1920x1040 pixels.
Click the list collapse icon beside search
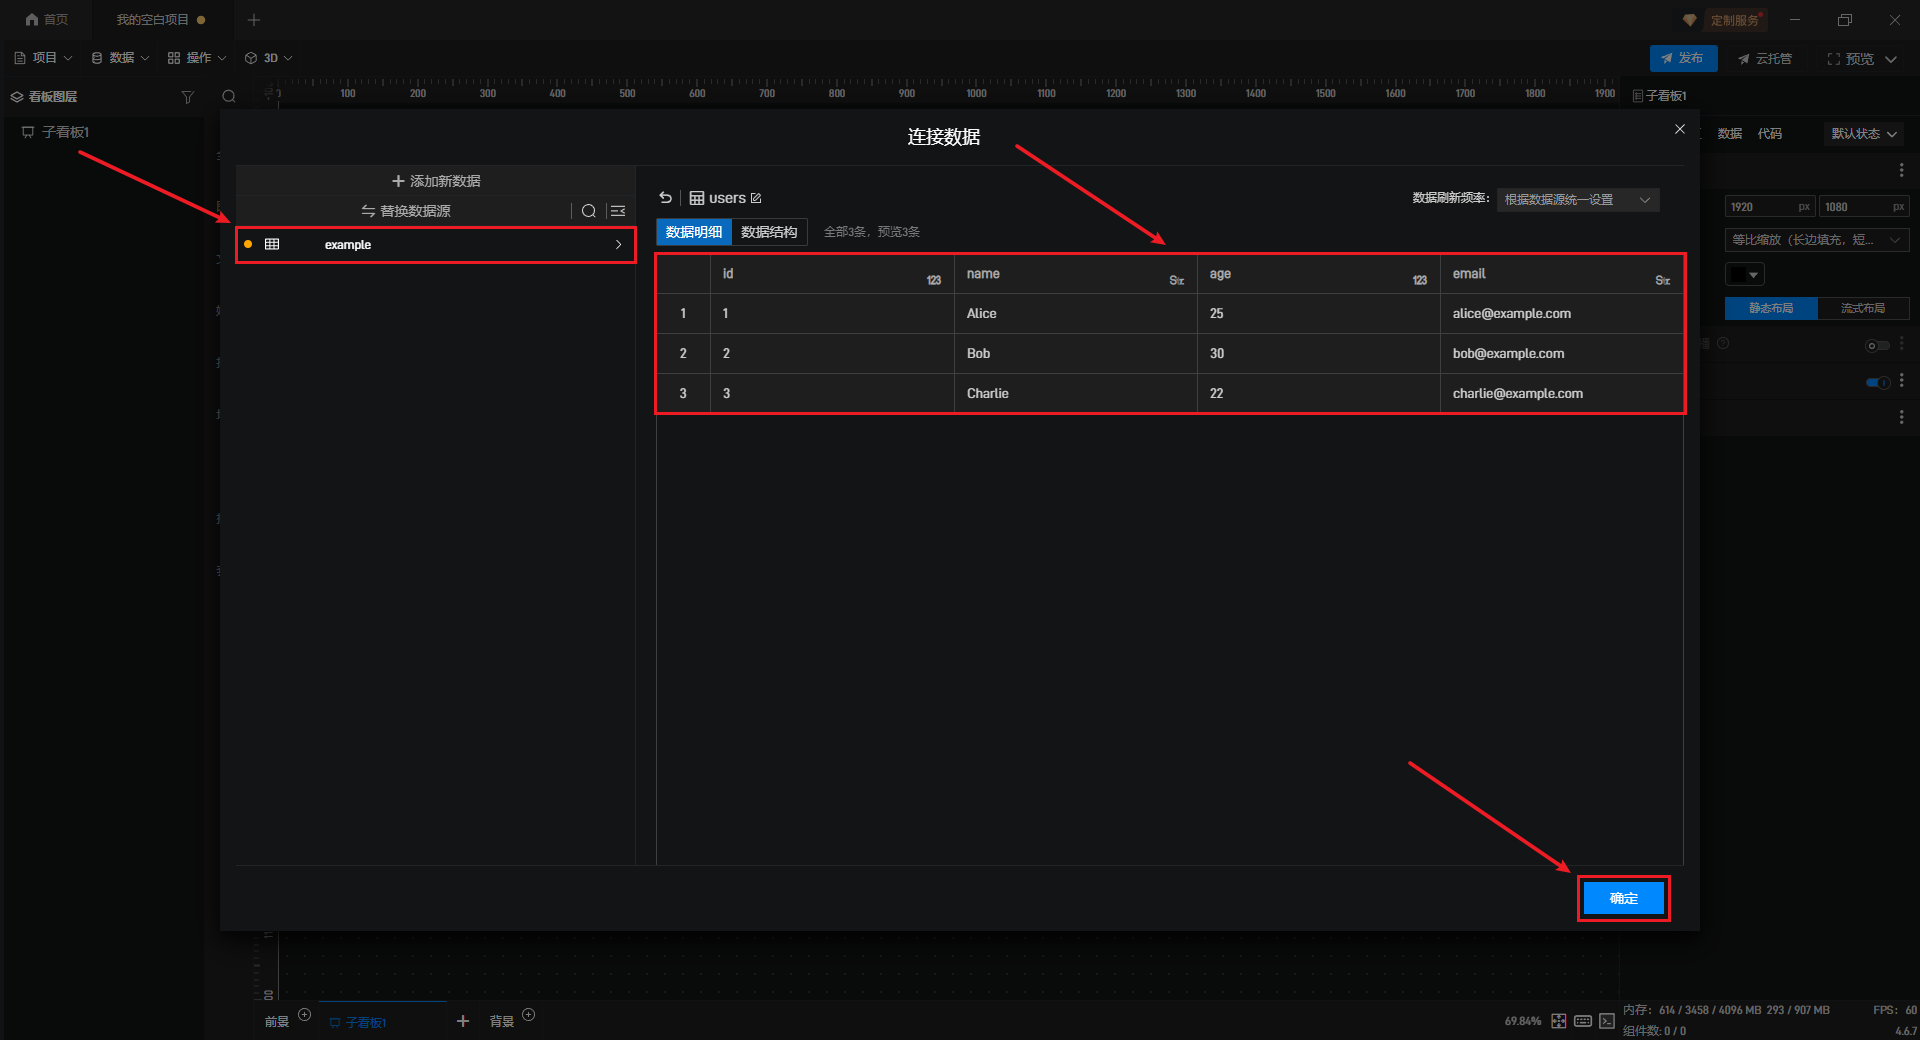[x=618, y=211]
